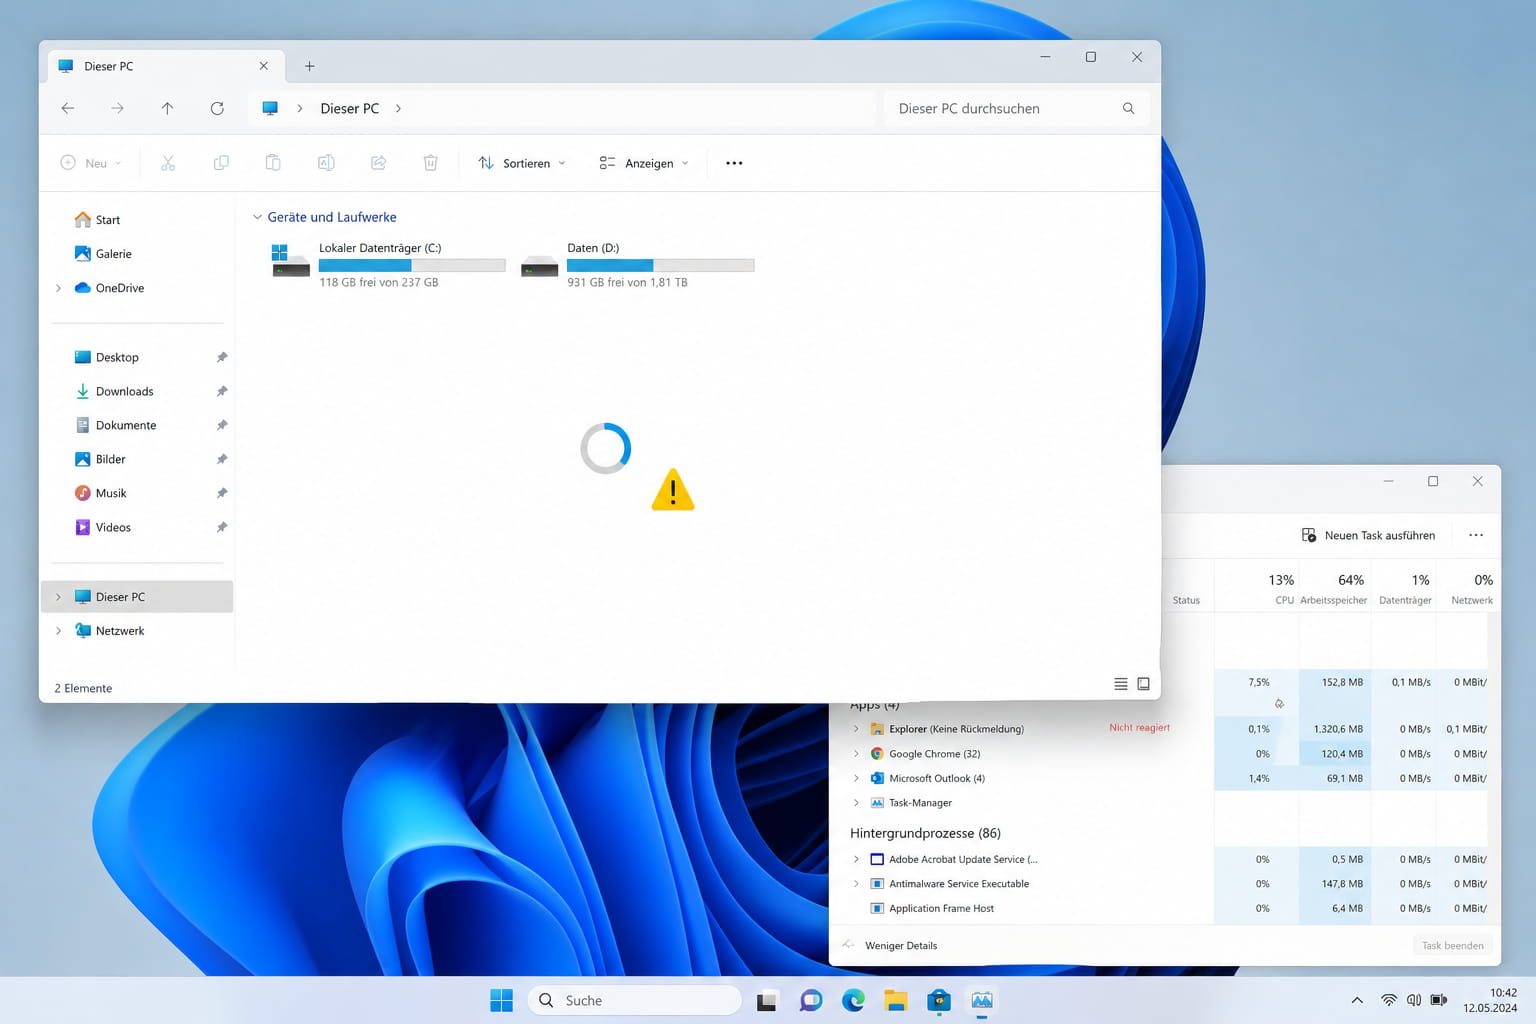Image resolution: width=1536 pixels, height=1024 pixels.
Task: Expand Netzwerk tree node
Action: 58,631
